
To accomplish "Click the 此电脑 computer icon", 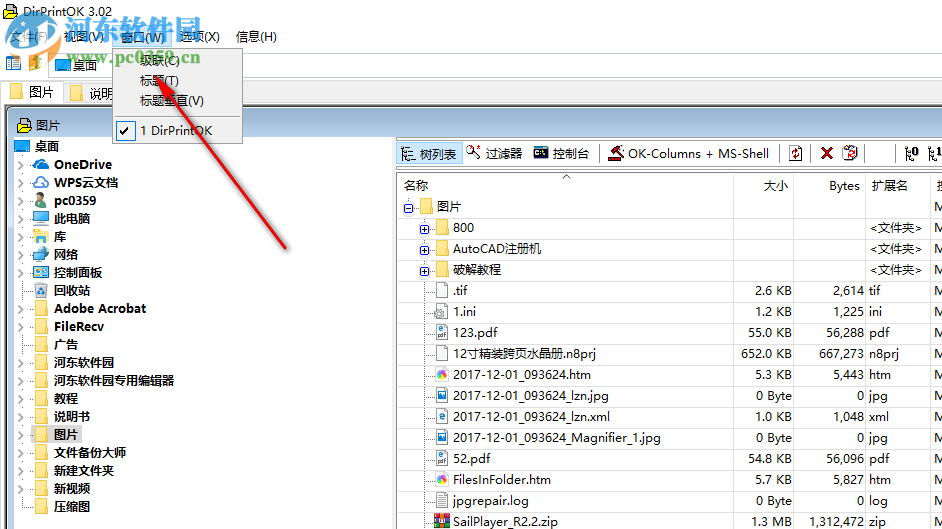I will coord(41,218).
